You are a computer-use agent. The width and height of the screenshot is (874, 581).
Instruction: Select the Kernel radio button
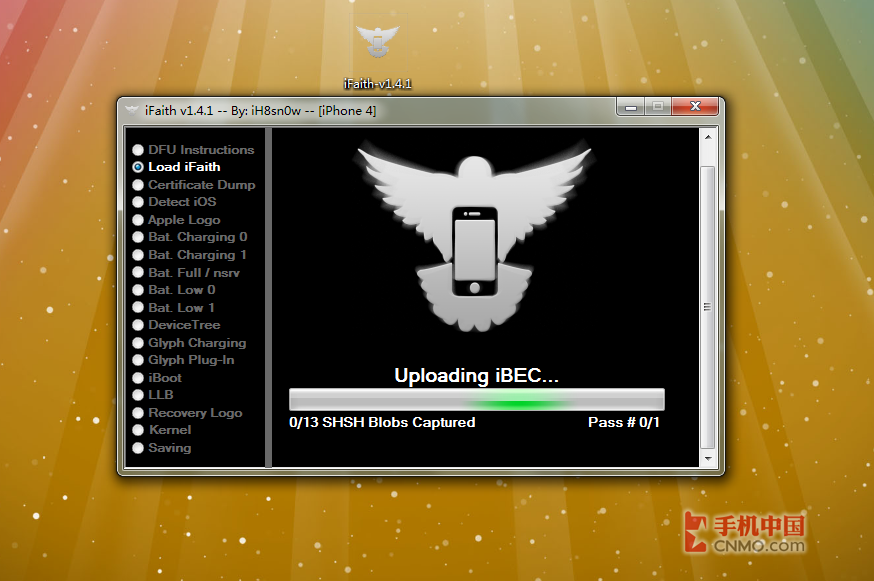(x=138, y=430)
